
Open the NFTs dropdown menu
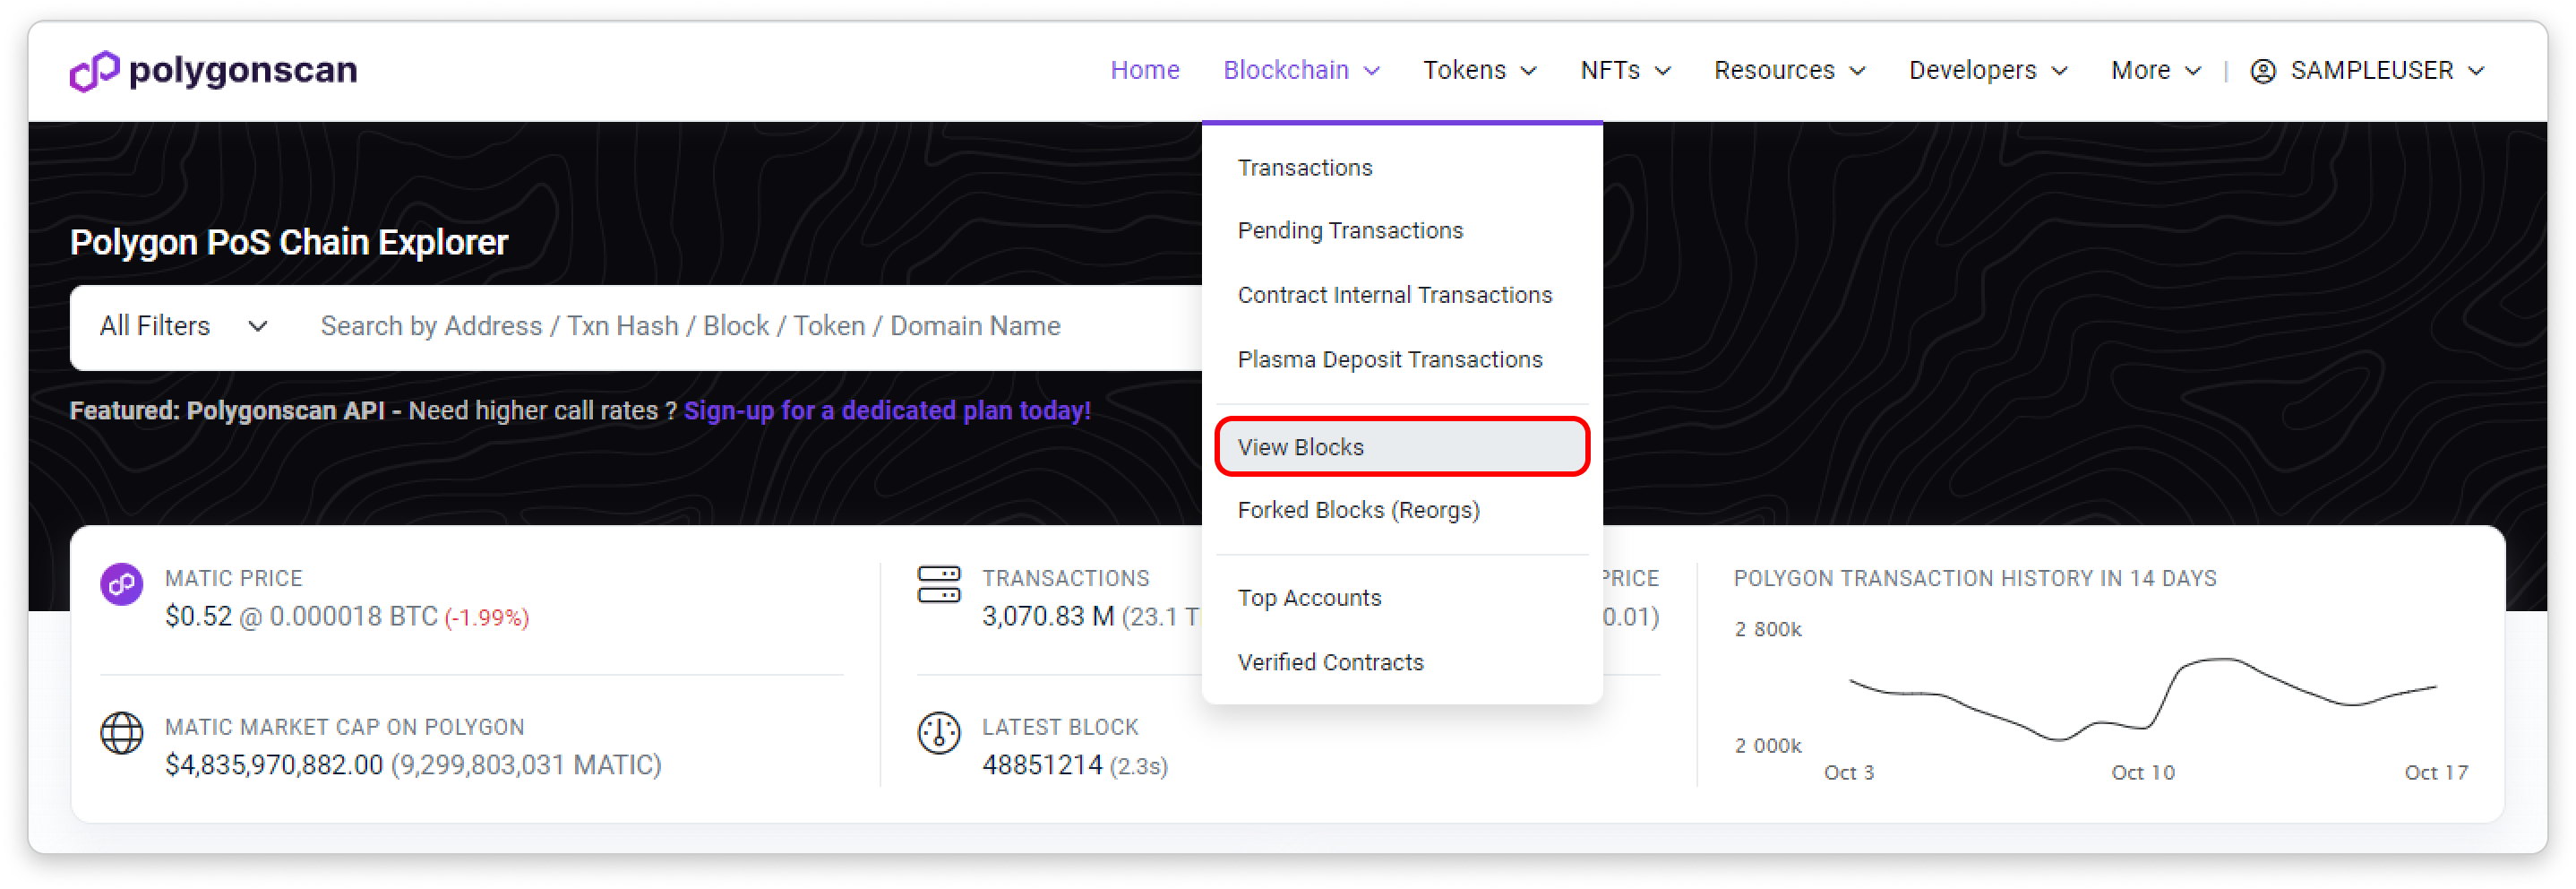click(x=1625, y=71)
